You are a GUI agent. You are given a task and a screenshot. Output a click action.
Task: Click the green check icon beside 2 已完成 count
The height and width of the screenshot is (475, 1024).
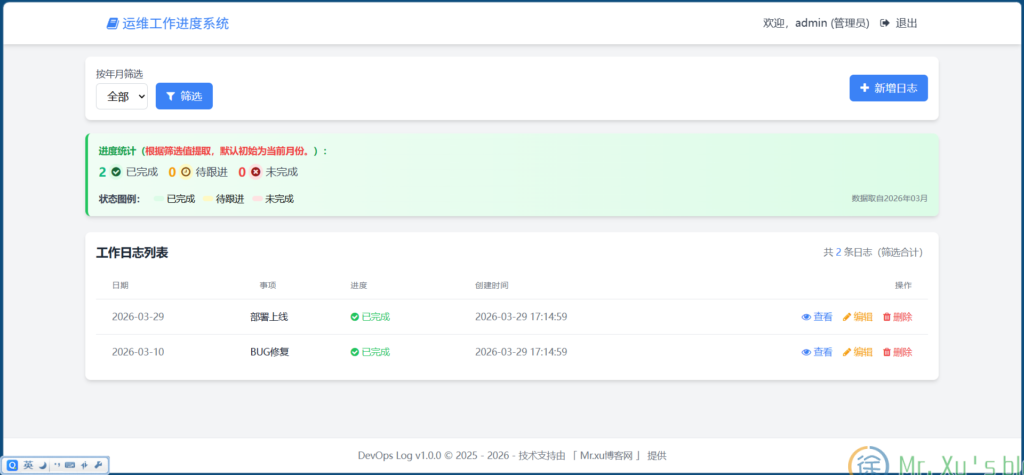(116, 172)
